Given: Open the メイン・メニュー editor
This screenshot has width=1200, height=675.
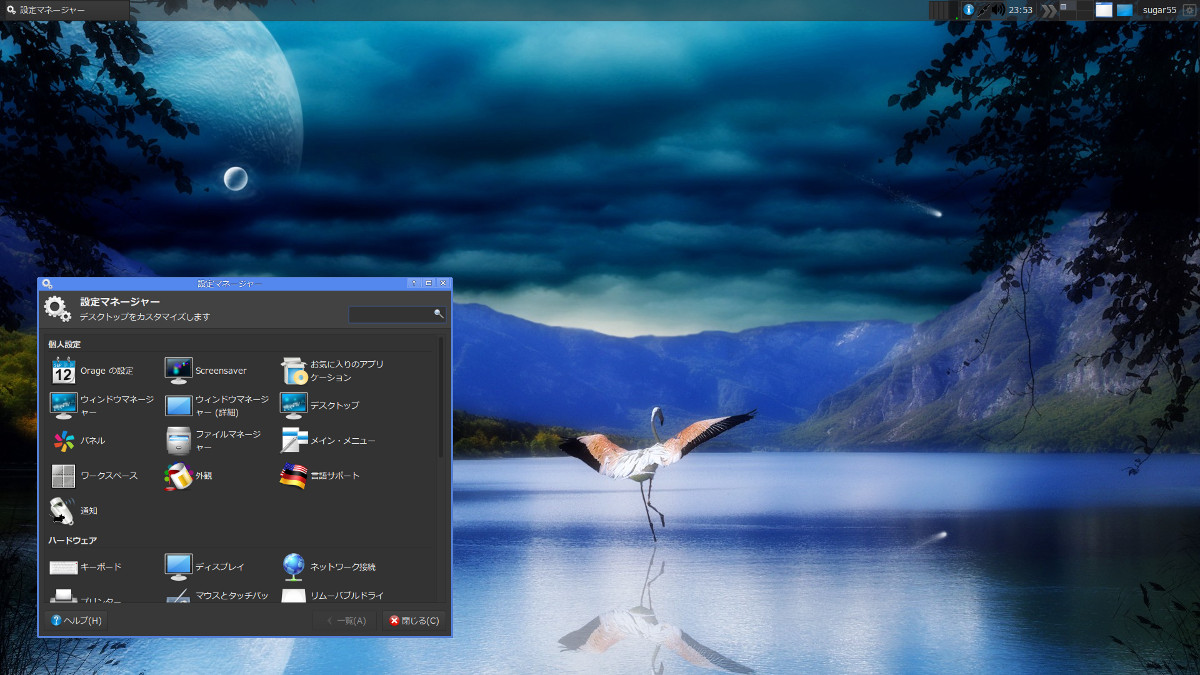Looking at the screenshot, I should click(328, 440).
